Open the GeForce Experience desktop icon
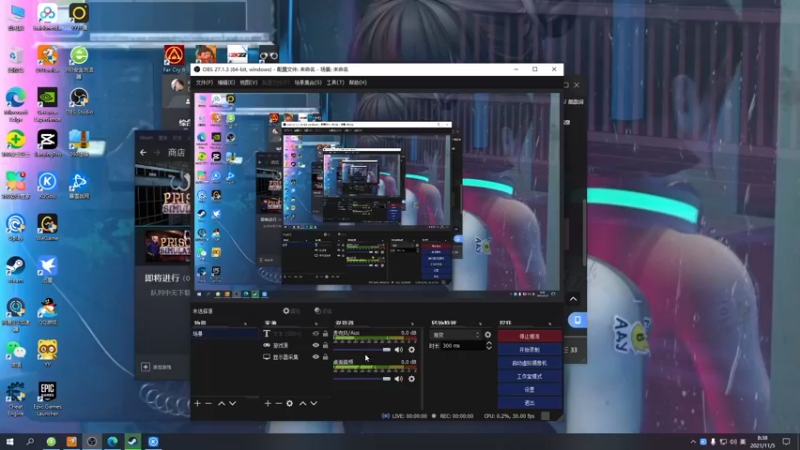 point(47,105)
